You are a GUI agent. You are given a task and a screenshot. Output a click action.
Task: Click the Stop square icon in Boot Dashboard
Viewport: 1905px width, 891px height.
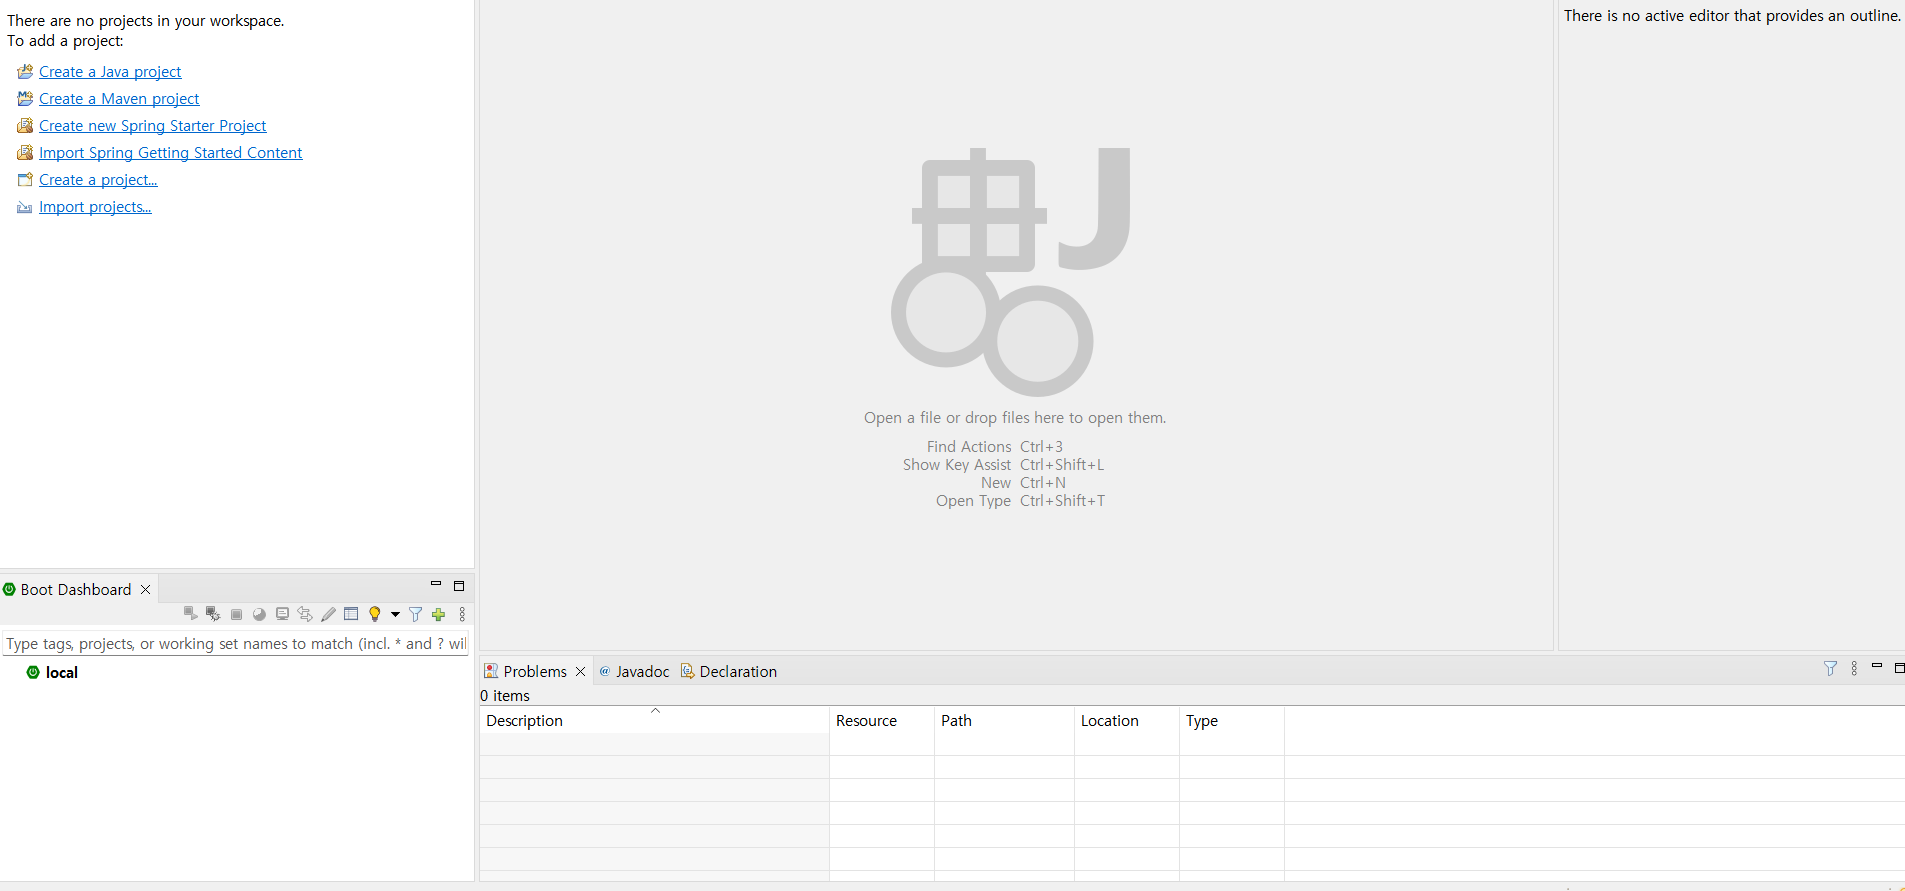236,614
